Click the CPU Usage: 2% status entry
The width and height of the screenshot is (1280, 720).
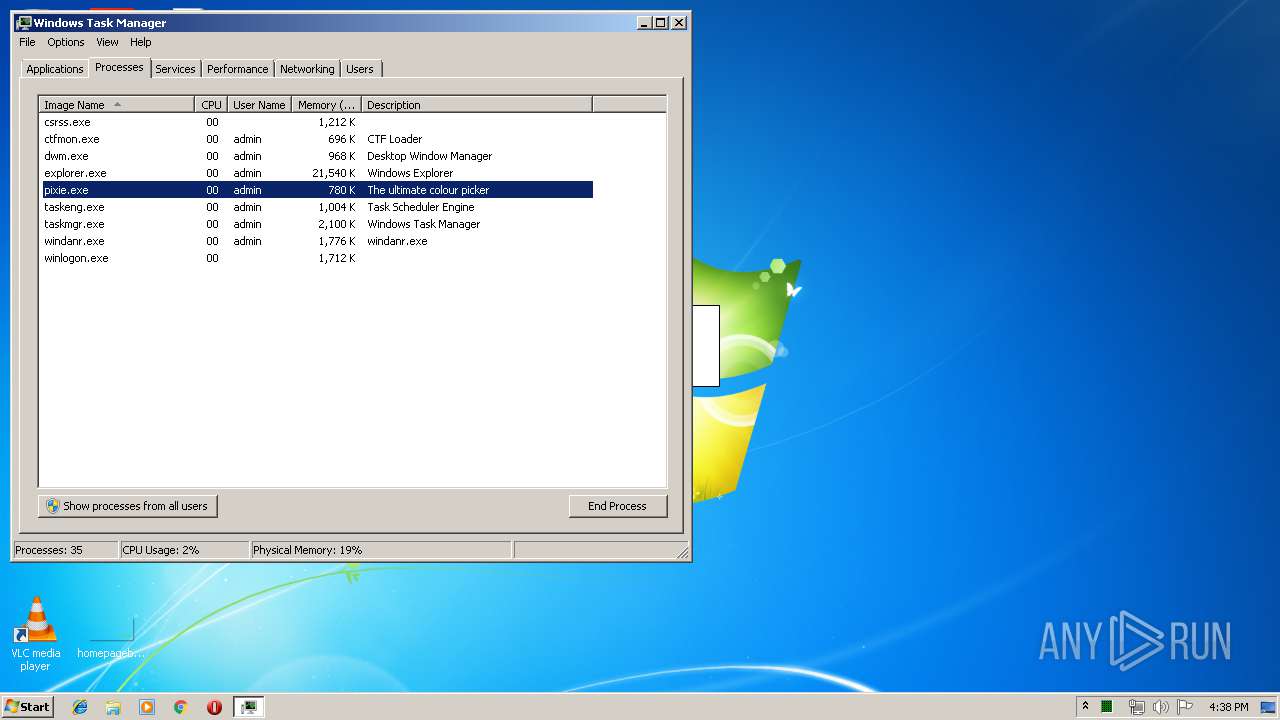pos(184,550)
